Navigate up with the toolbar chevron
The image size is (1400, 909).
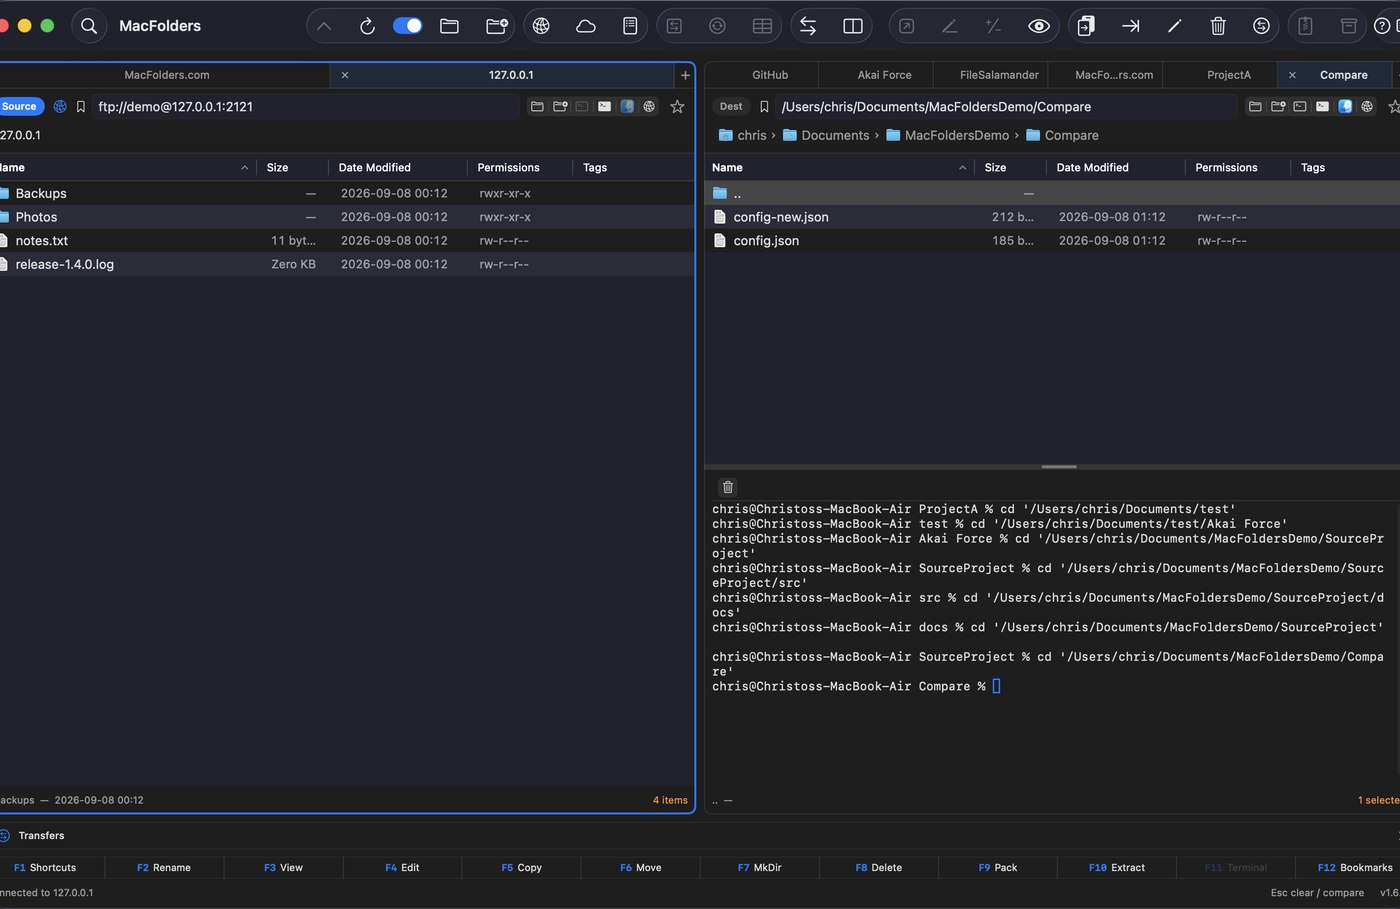tap(324, 26)
